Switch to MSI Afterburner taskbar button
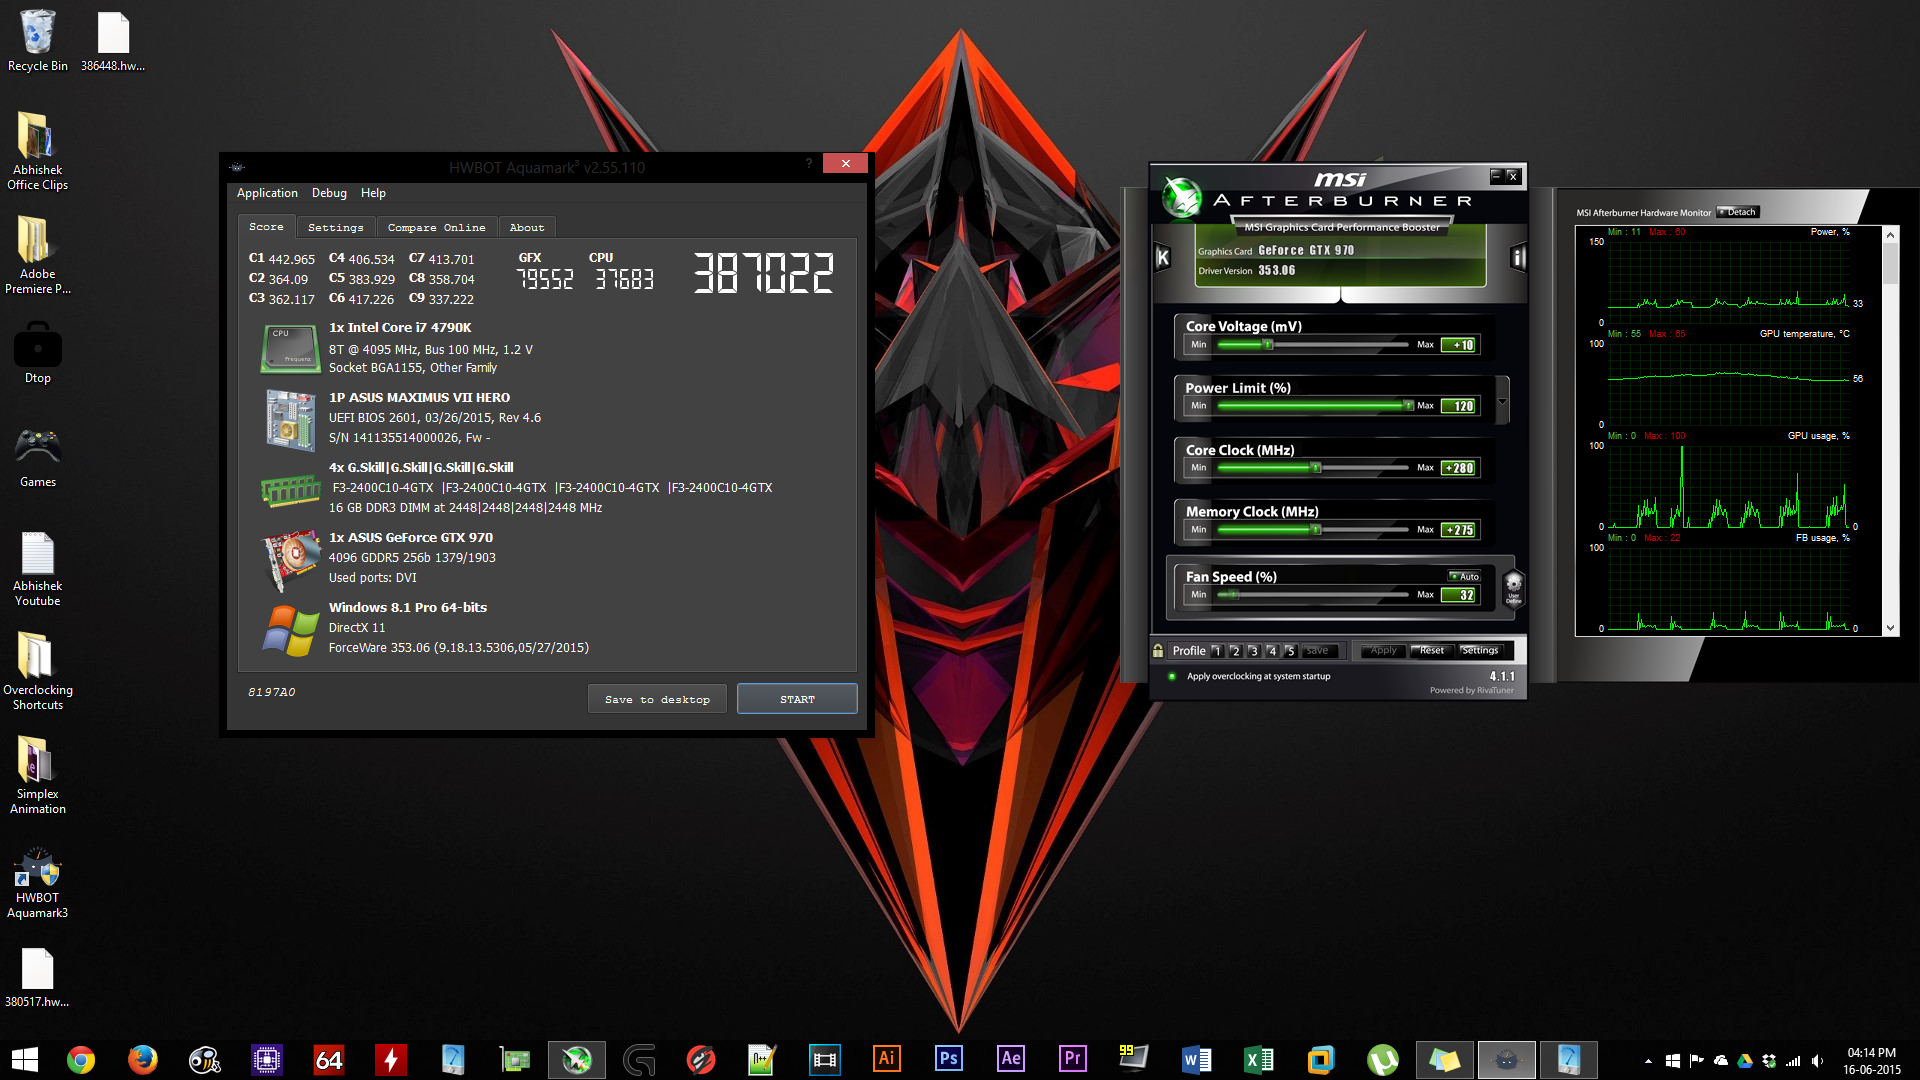The width and height of the screenshot is (1920, 1080). tap(577, 1059)
